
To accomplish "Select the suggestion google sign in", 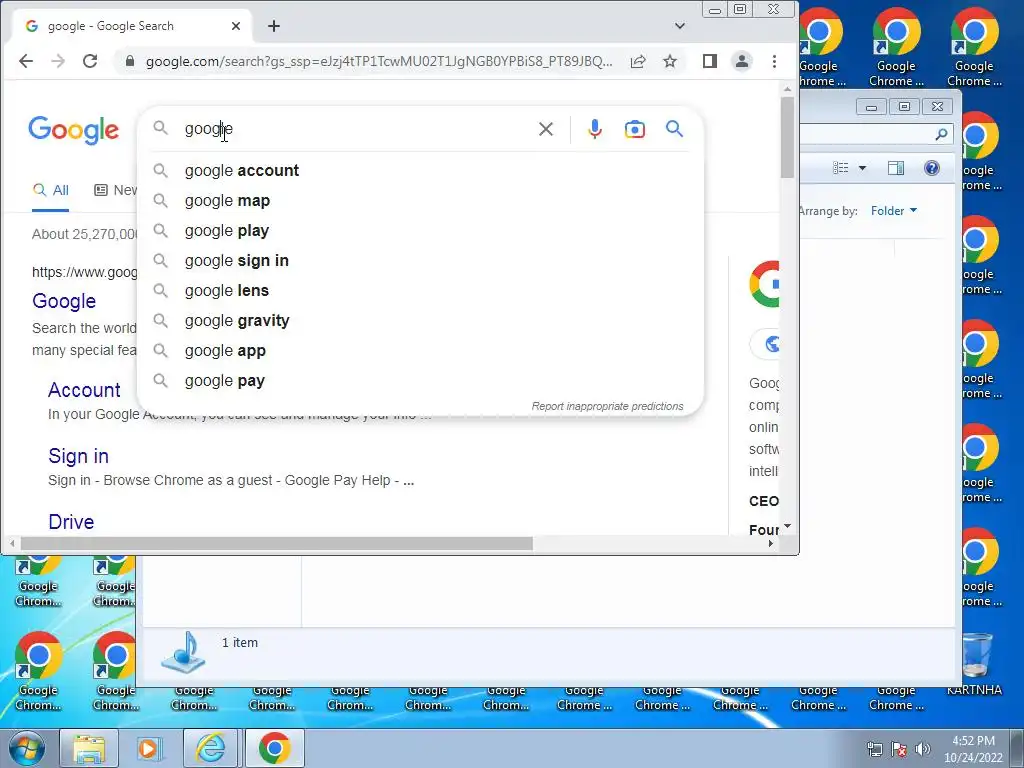I will click(421, 261).
